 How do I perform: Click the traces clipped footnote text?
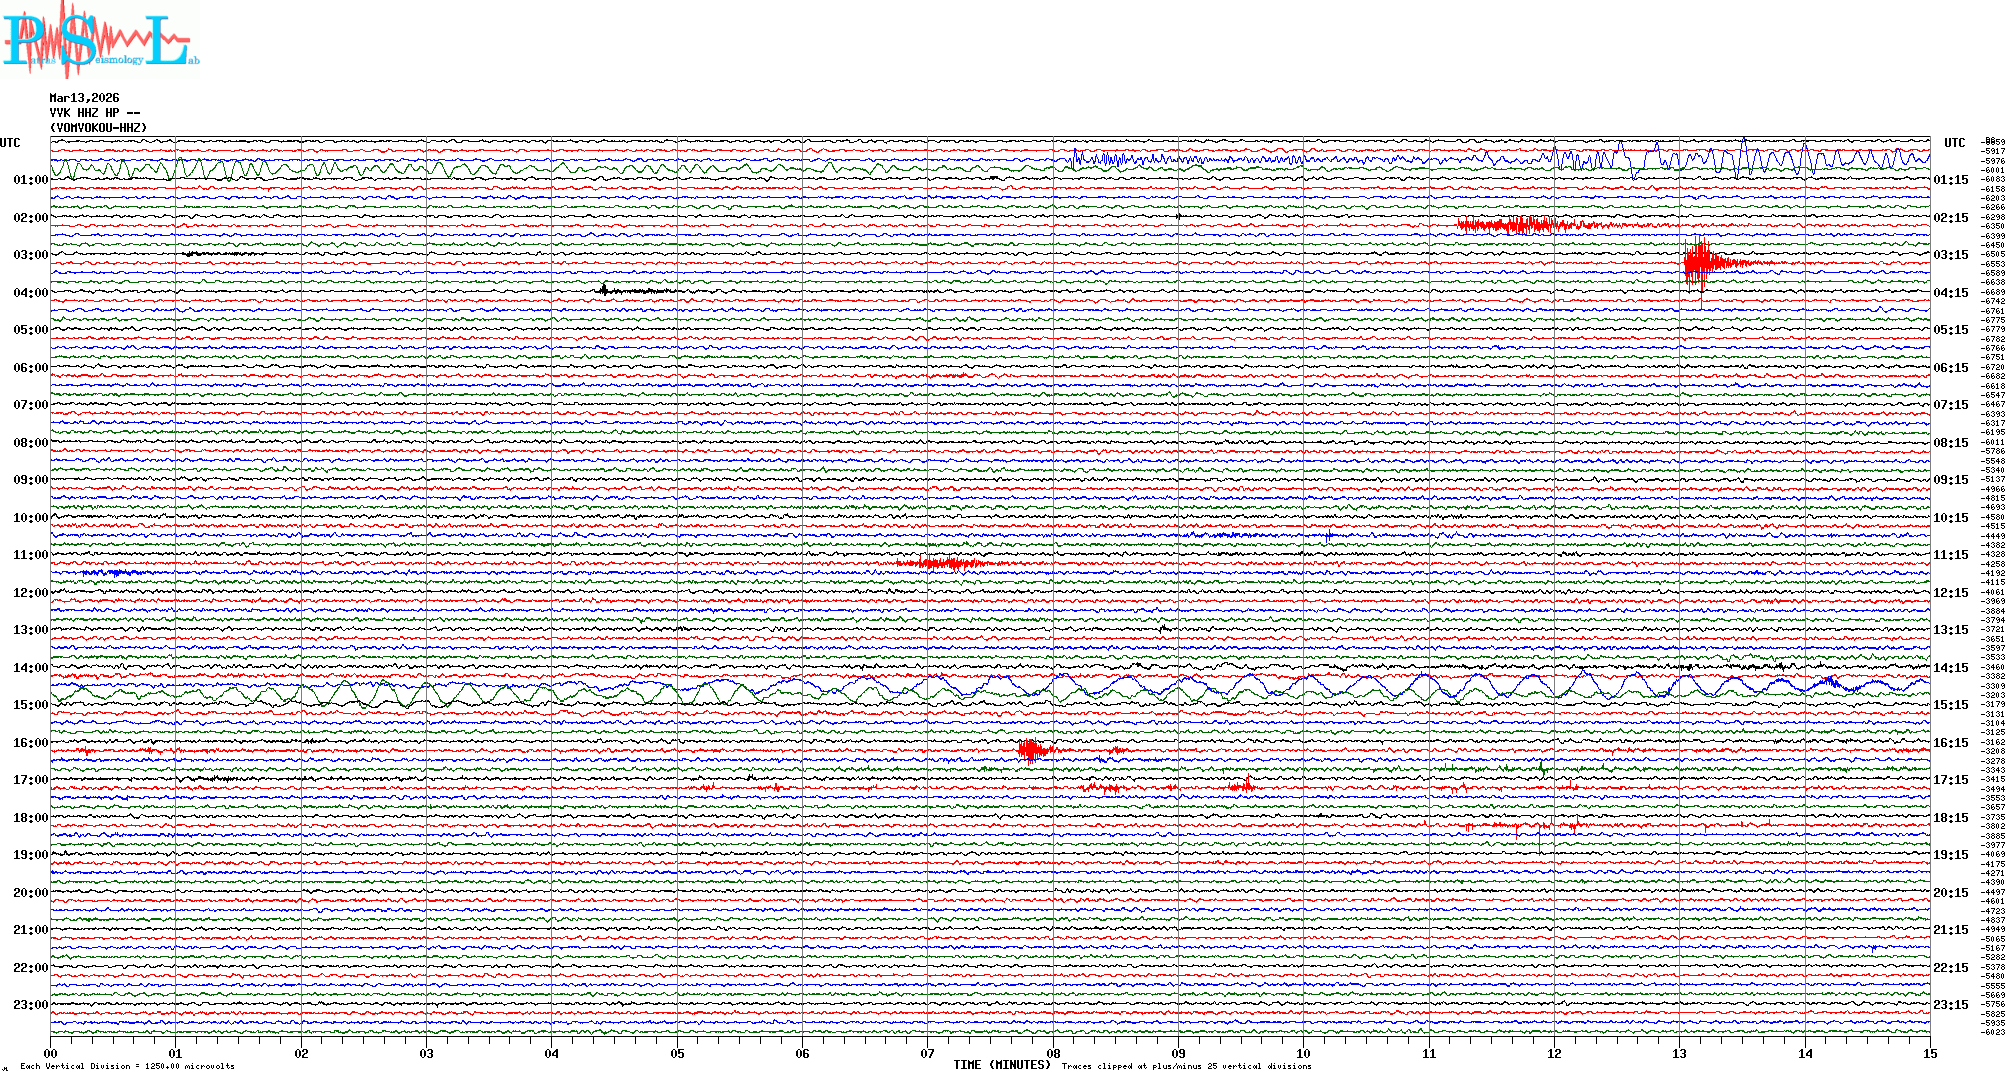pos(1186,1066)
